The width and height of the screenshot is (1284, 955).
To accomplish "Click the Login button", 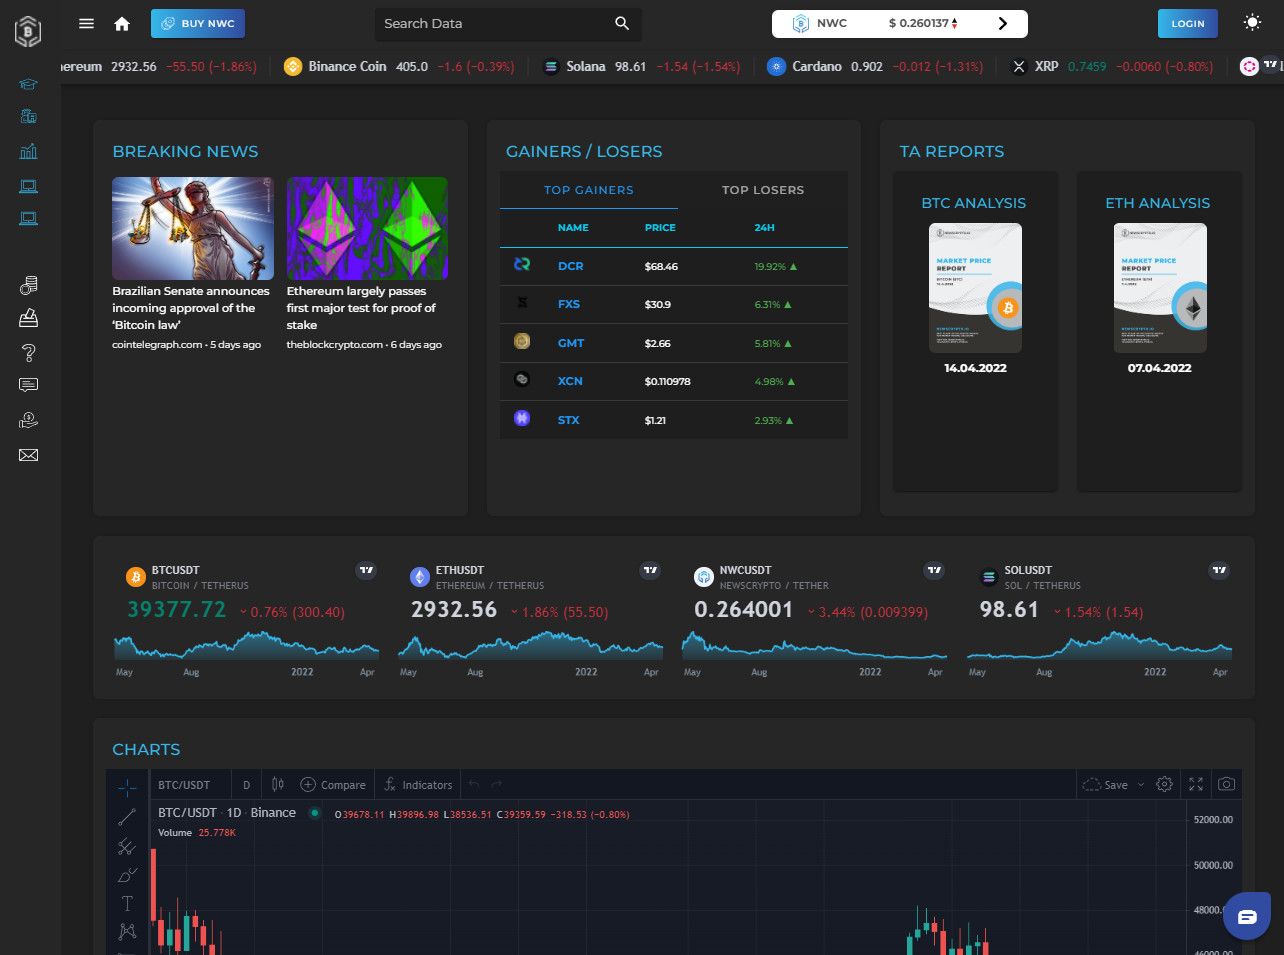I will point(1188,23).
